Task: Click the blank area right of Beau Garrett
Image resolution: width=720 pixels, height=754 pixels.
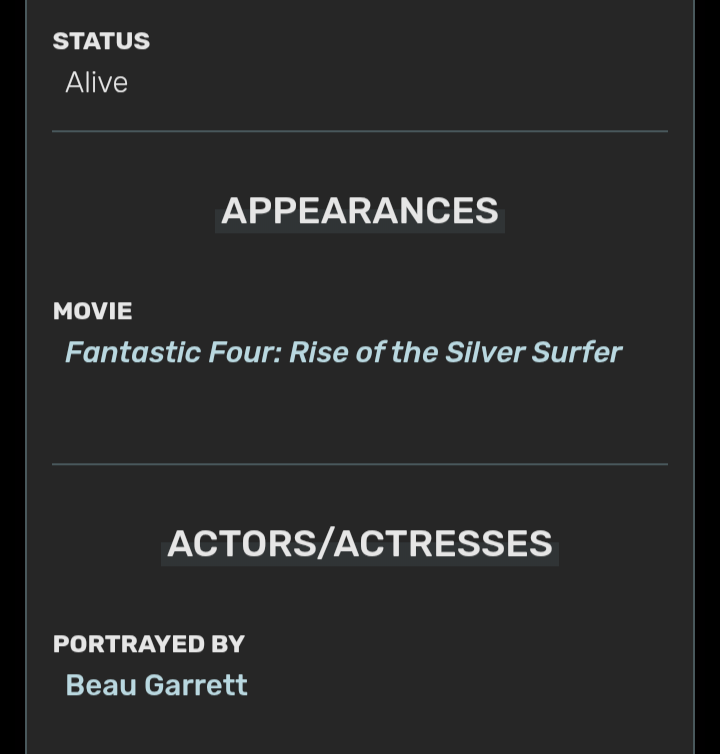Action: coord(457,685)
